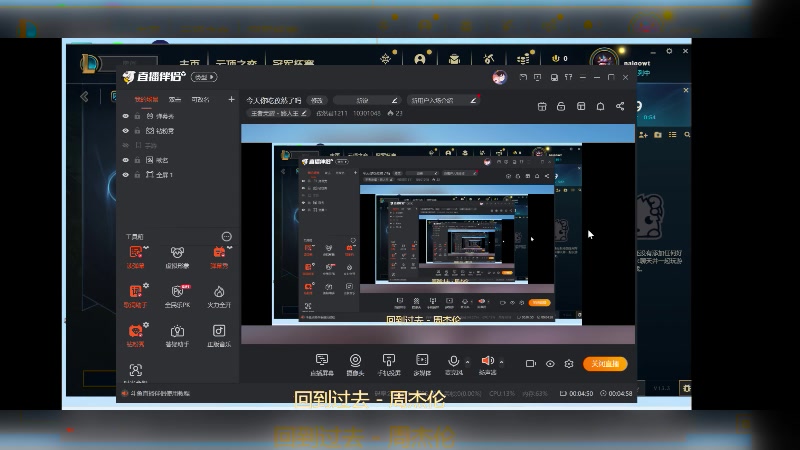Open the 正版音乐 music tool
The height and width of the screenshot is (450, 800).
219,336
